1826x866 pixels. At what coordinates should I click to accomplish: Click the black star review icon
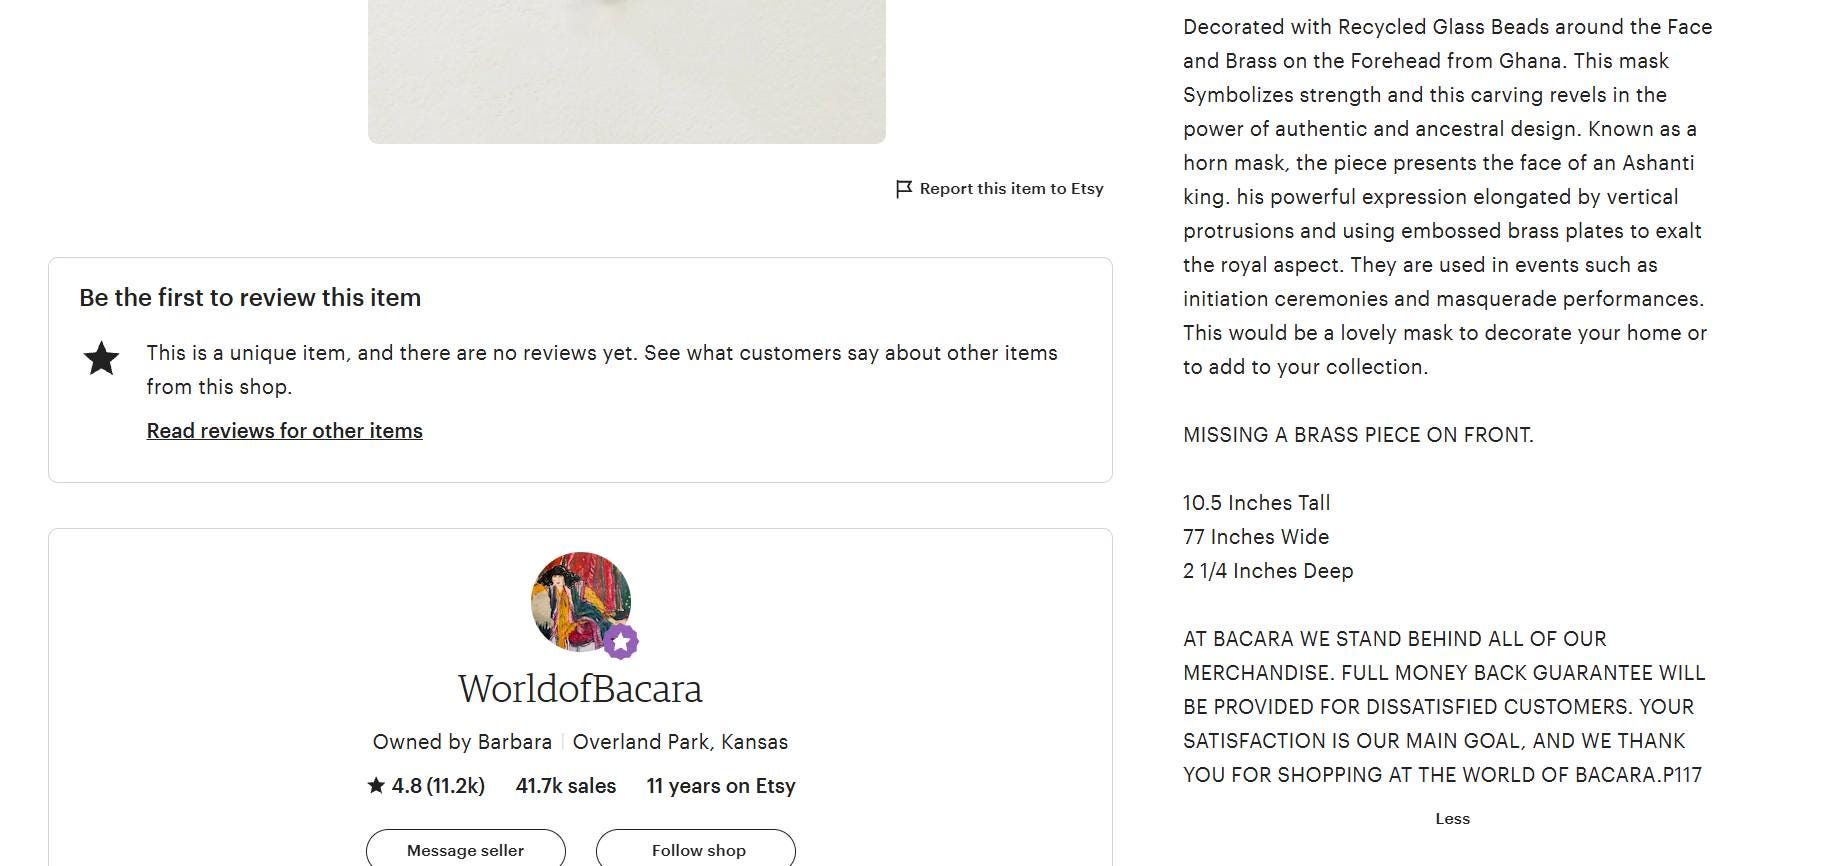point(101,358)
